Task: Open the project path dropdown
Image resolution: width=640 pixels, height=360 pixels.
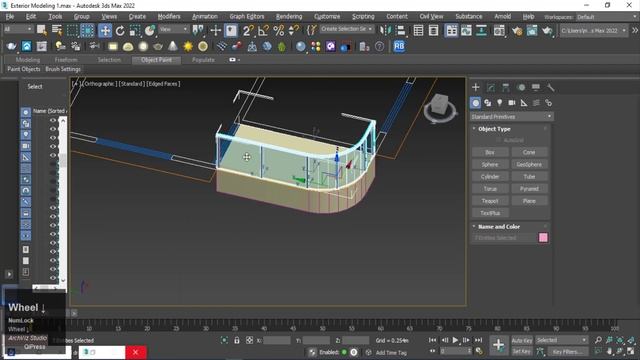Action: click(x=593, y=31)
